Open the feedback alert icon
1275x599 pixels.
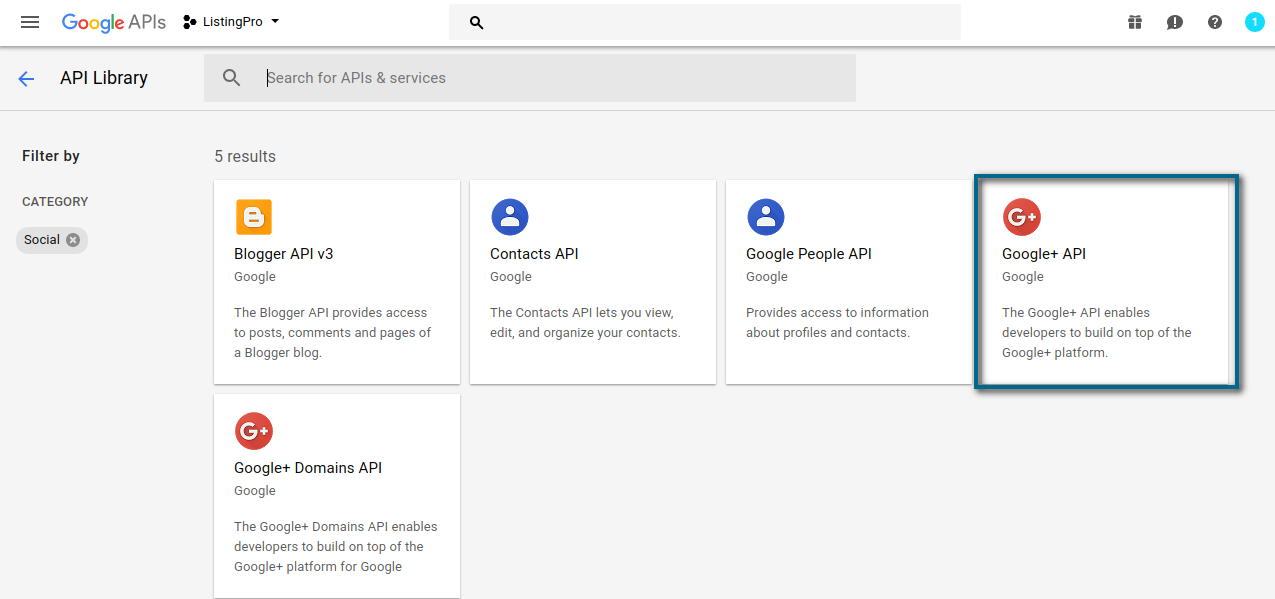(x=1175, y=22)
